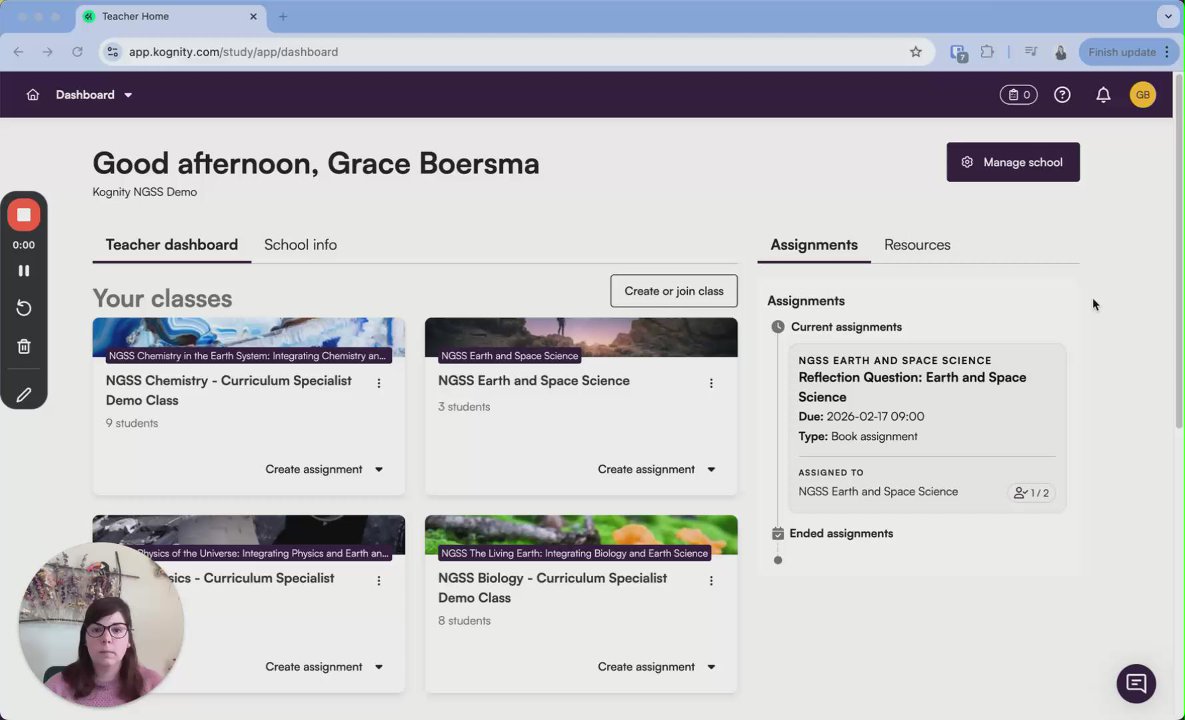The height and width of the screenshot is (720, 1185).
Task: Open the tab search dropdown arrow
Action: (1168, 16)
